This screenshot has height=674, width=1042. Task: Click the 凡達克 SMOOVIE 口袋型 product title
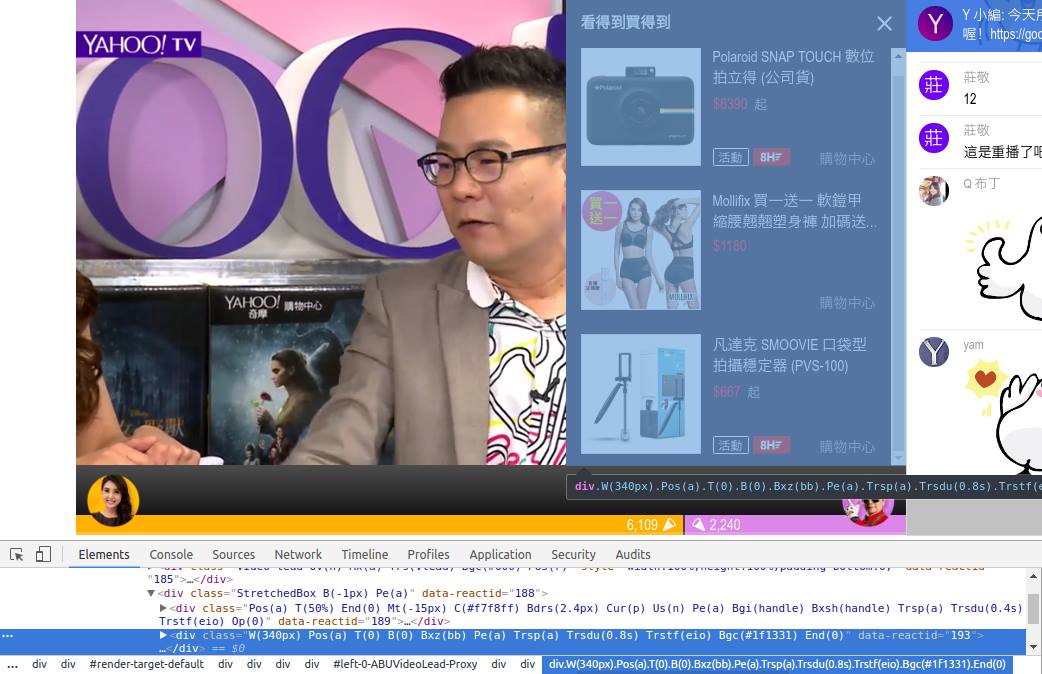(789, 355)
